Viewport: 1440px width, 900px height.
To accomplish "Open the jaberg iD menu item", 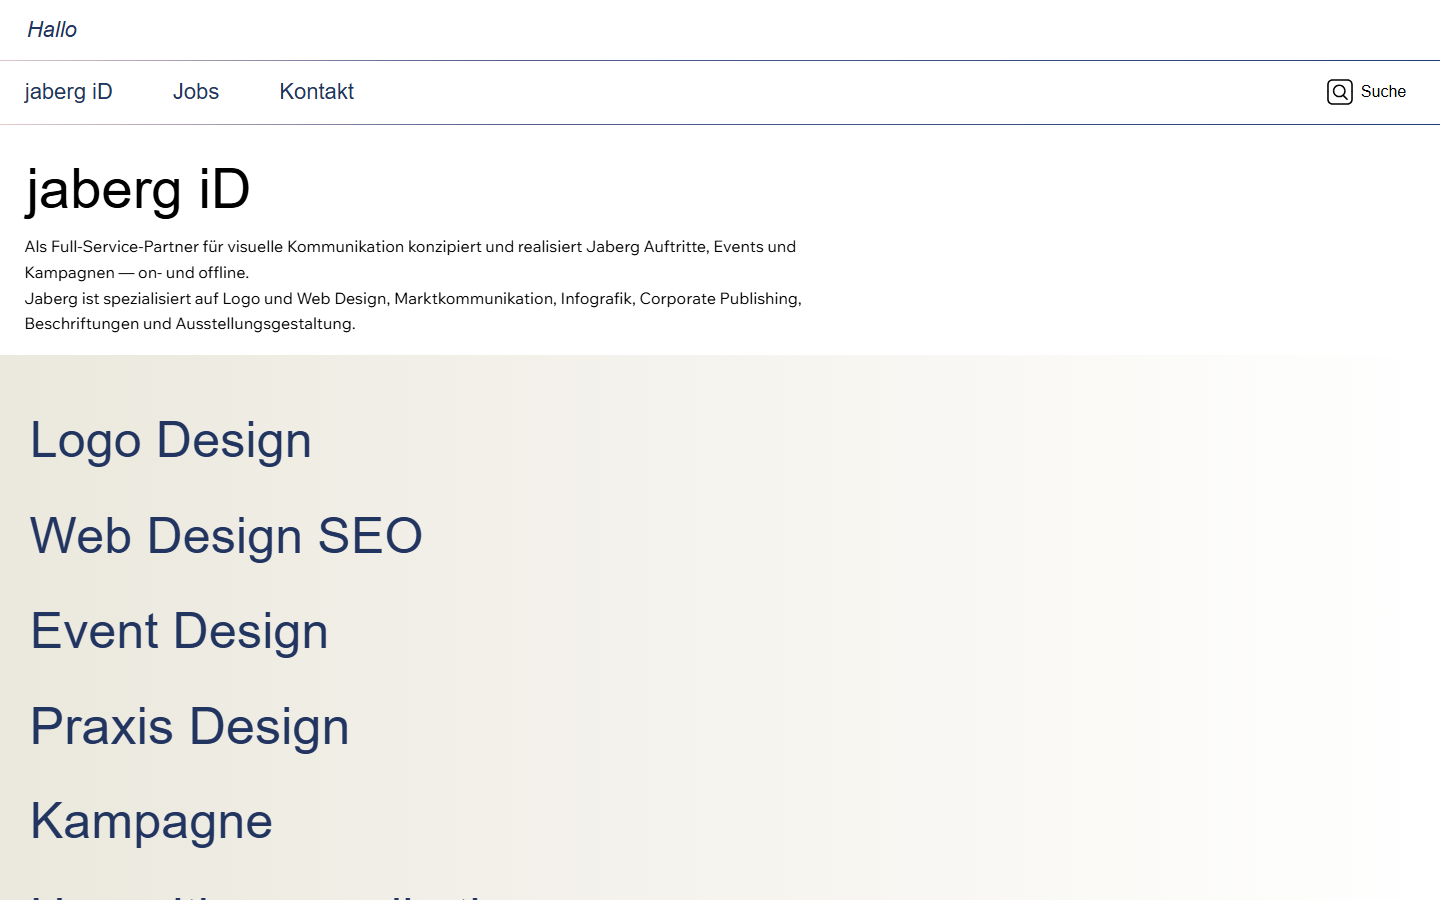I will (69, 92).
